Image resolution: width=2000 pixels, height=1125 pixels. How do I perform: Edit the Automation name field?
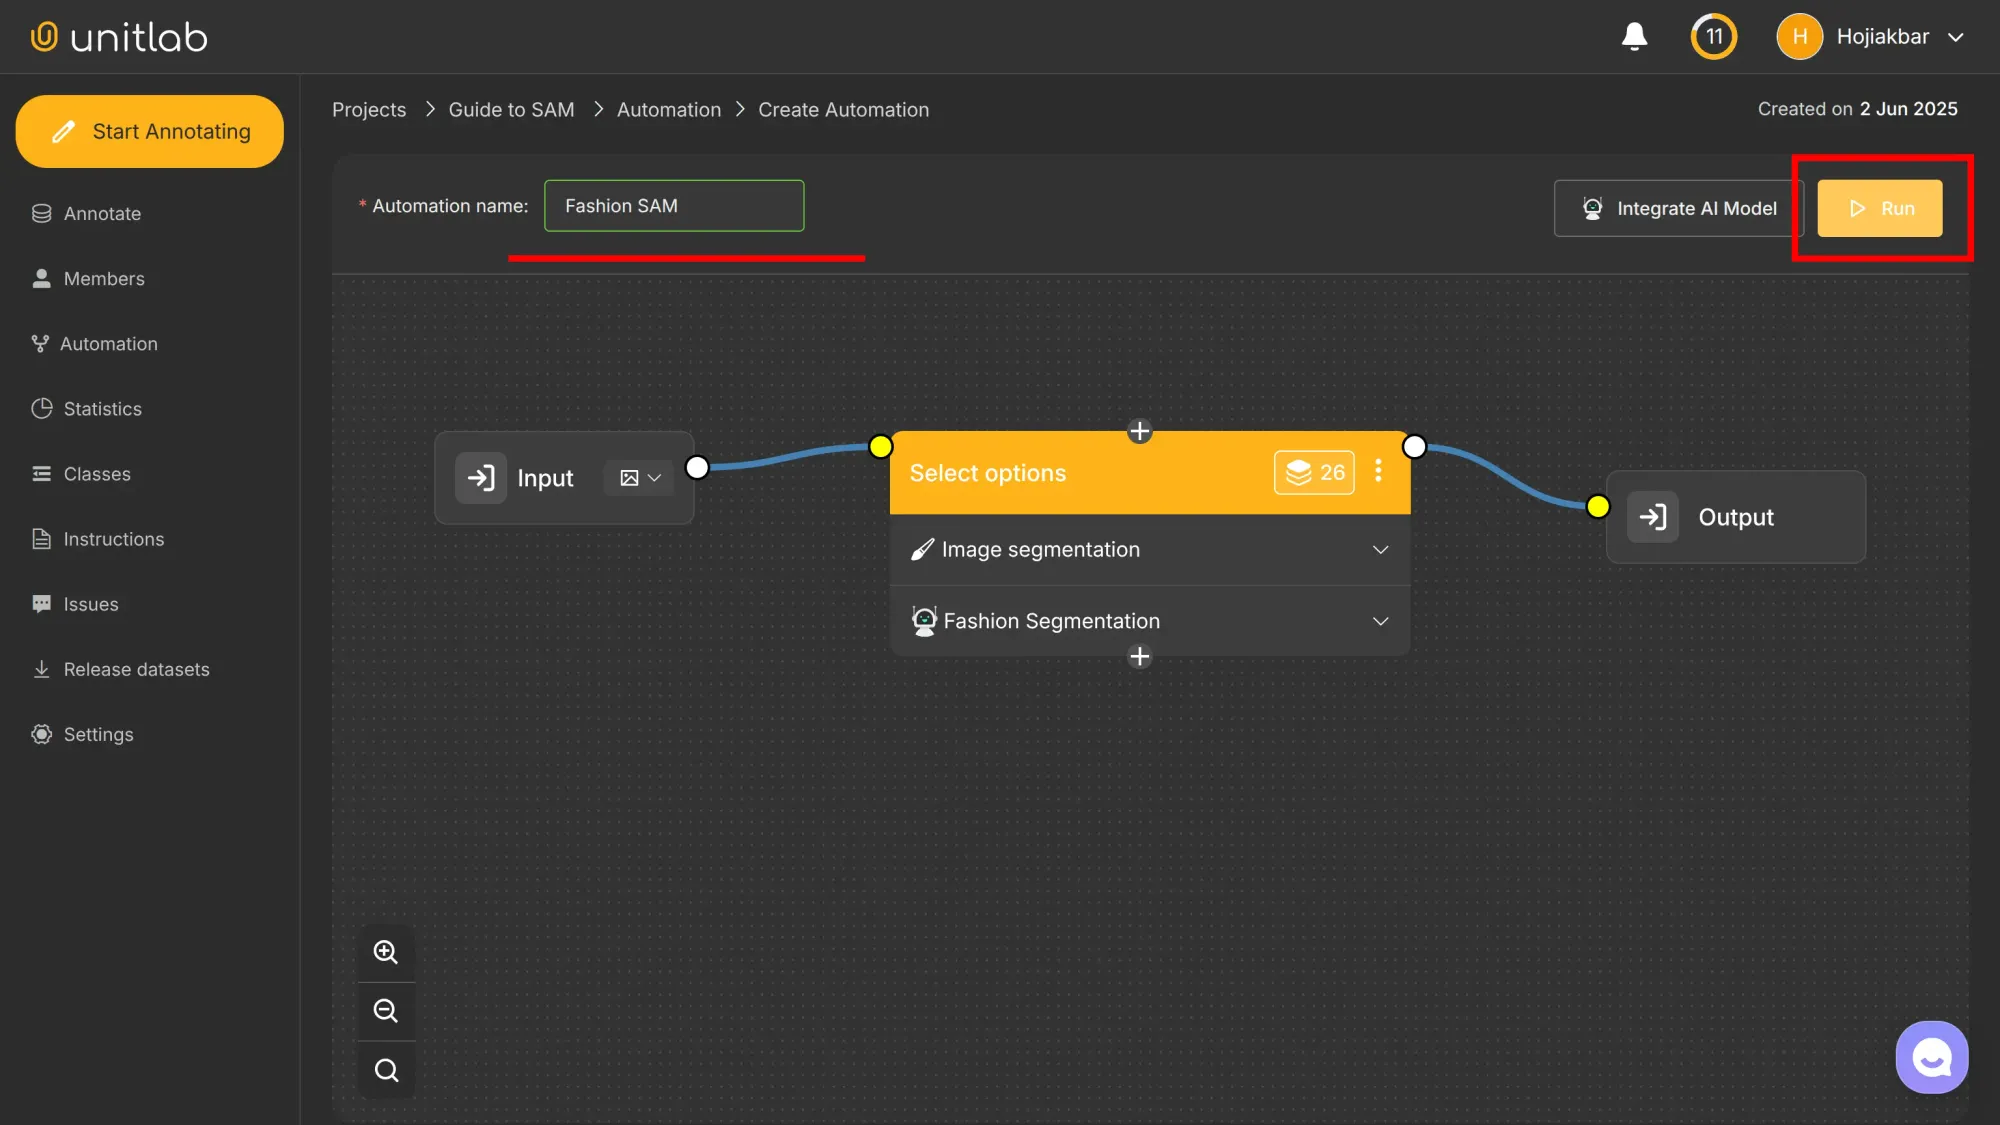(x=673, y=205)
